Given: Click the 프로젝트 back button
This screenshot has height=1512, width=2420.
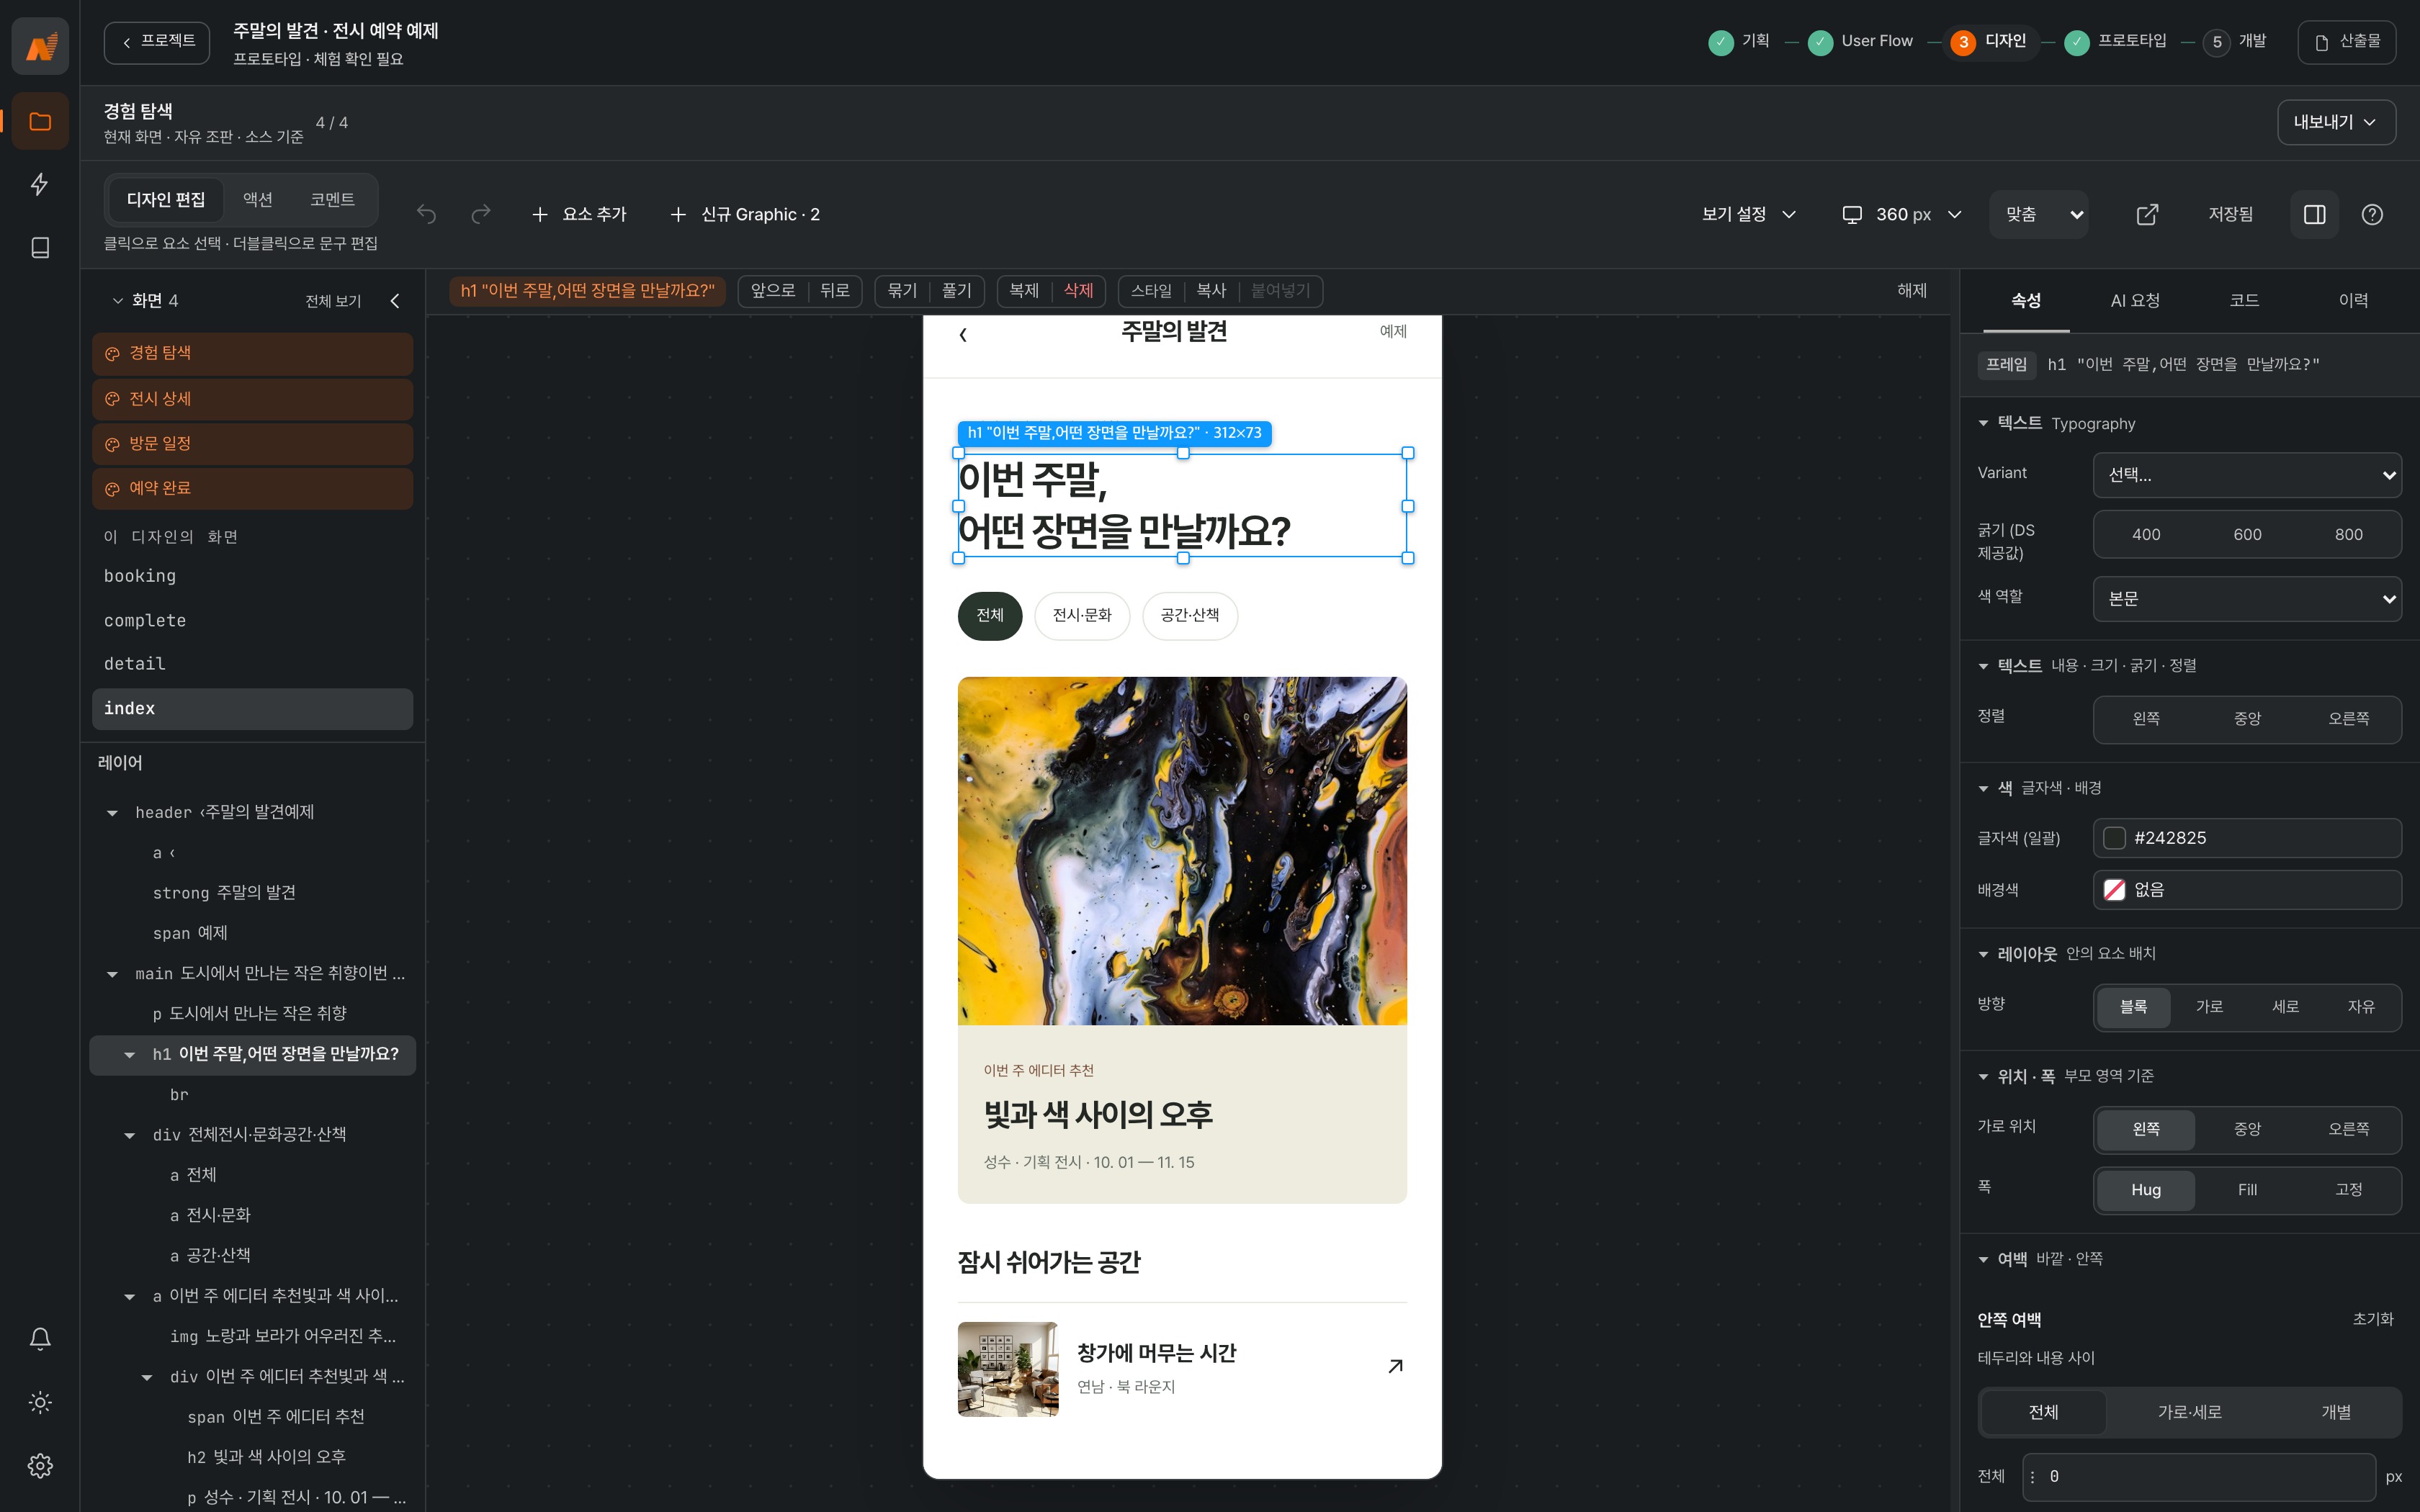Looking at the screenshot, I should tap(157, 42).
